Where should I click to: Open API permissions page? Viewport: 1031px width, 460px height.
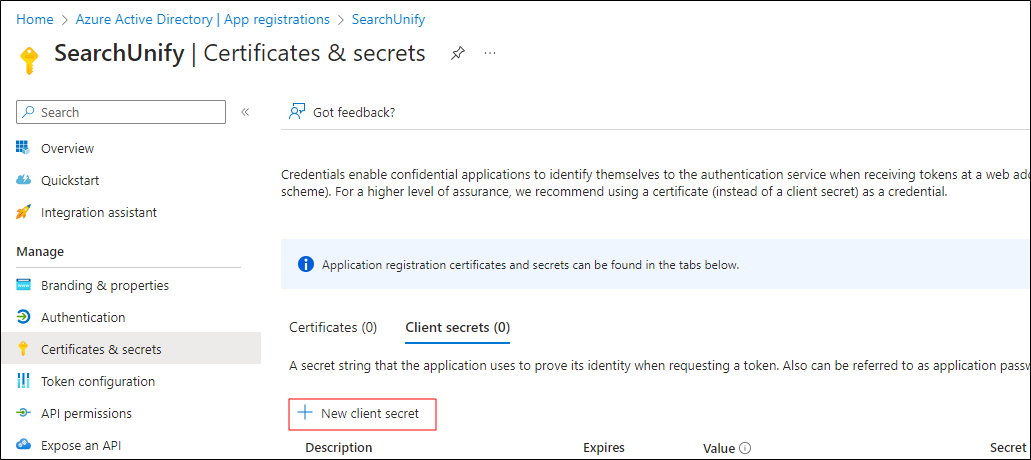click(86, 413)
